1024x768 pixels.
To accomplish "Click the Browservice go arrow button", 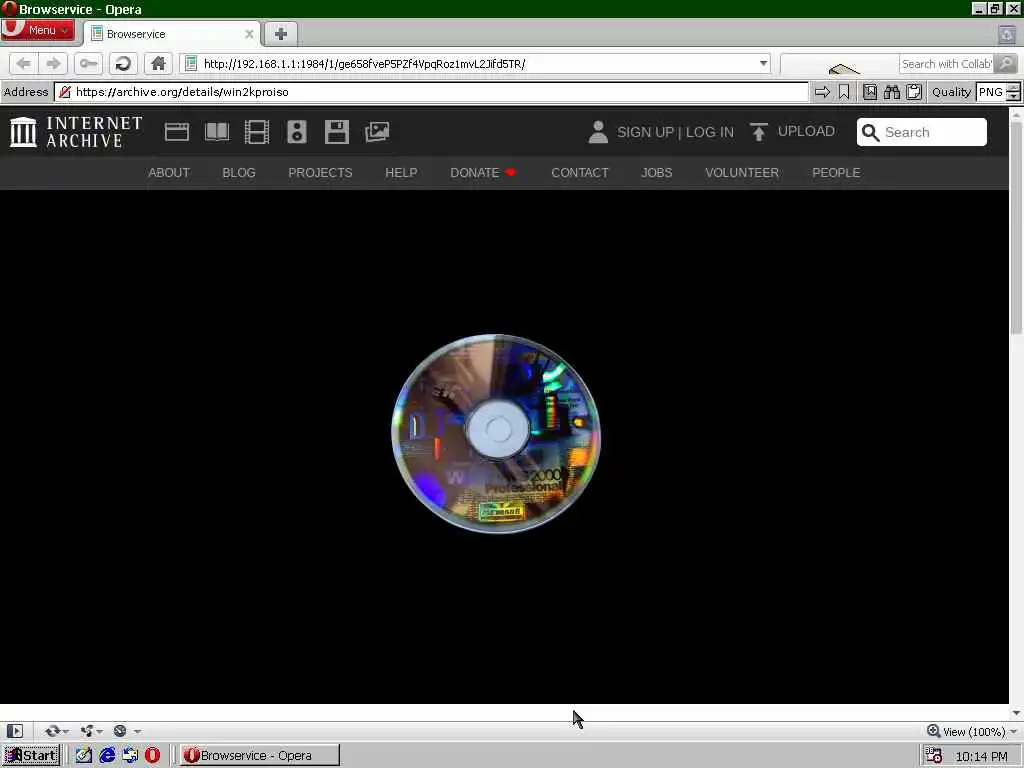I will (x=822, y=92).
